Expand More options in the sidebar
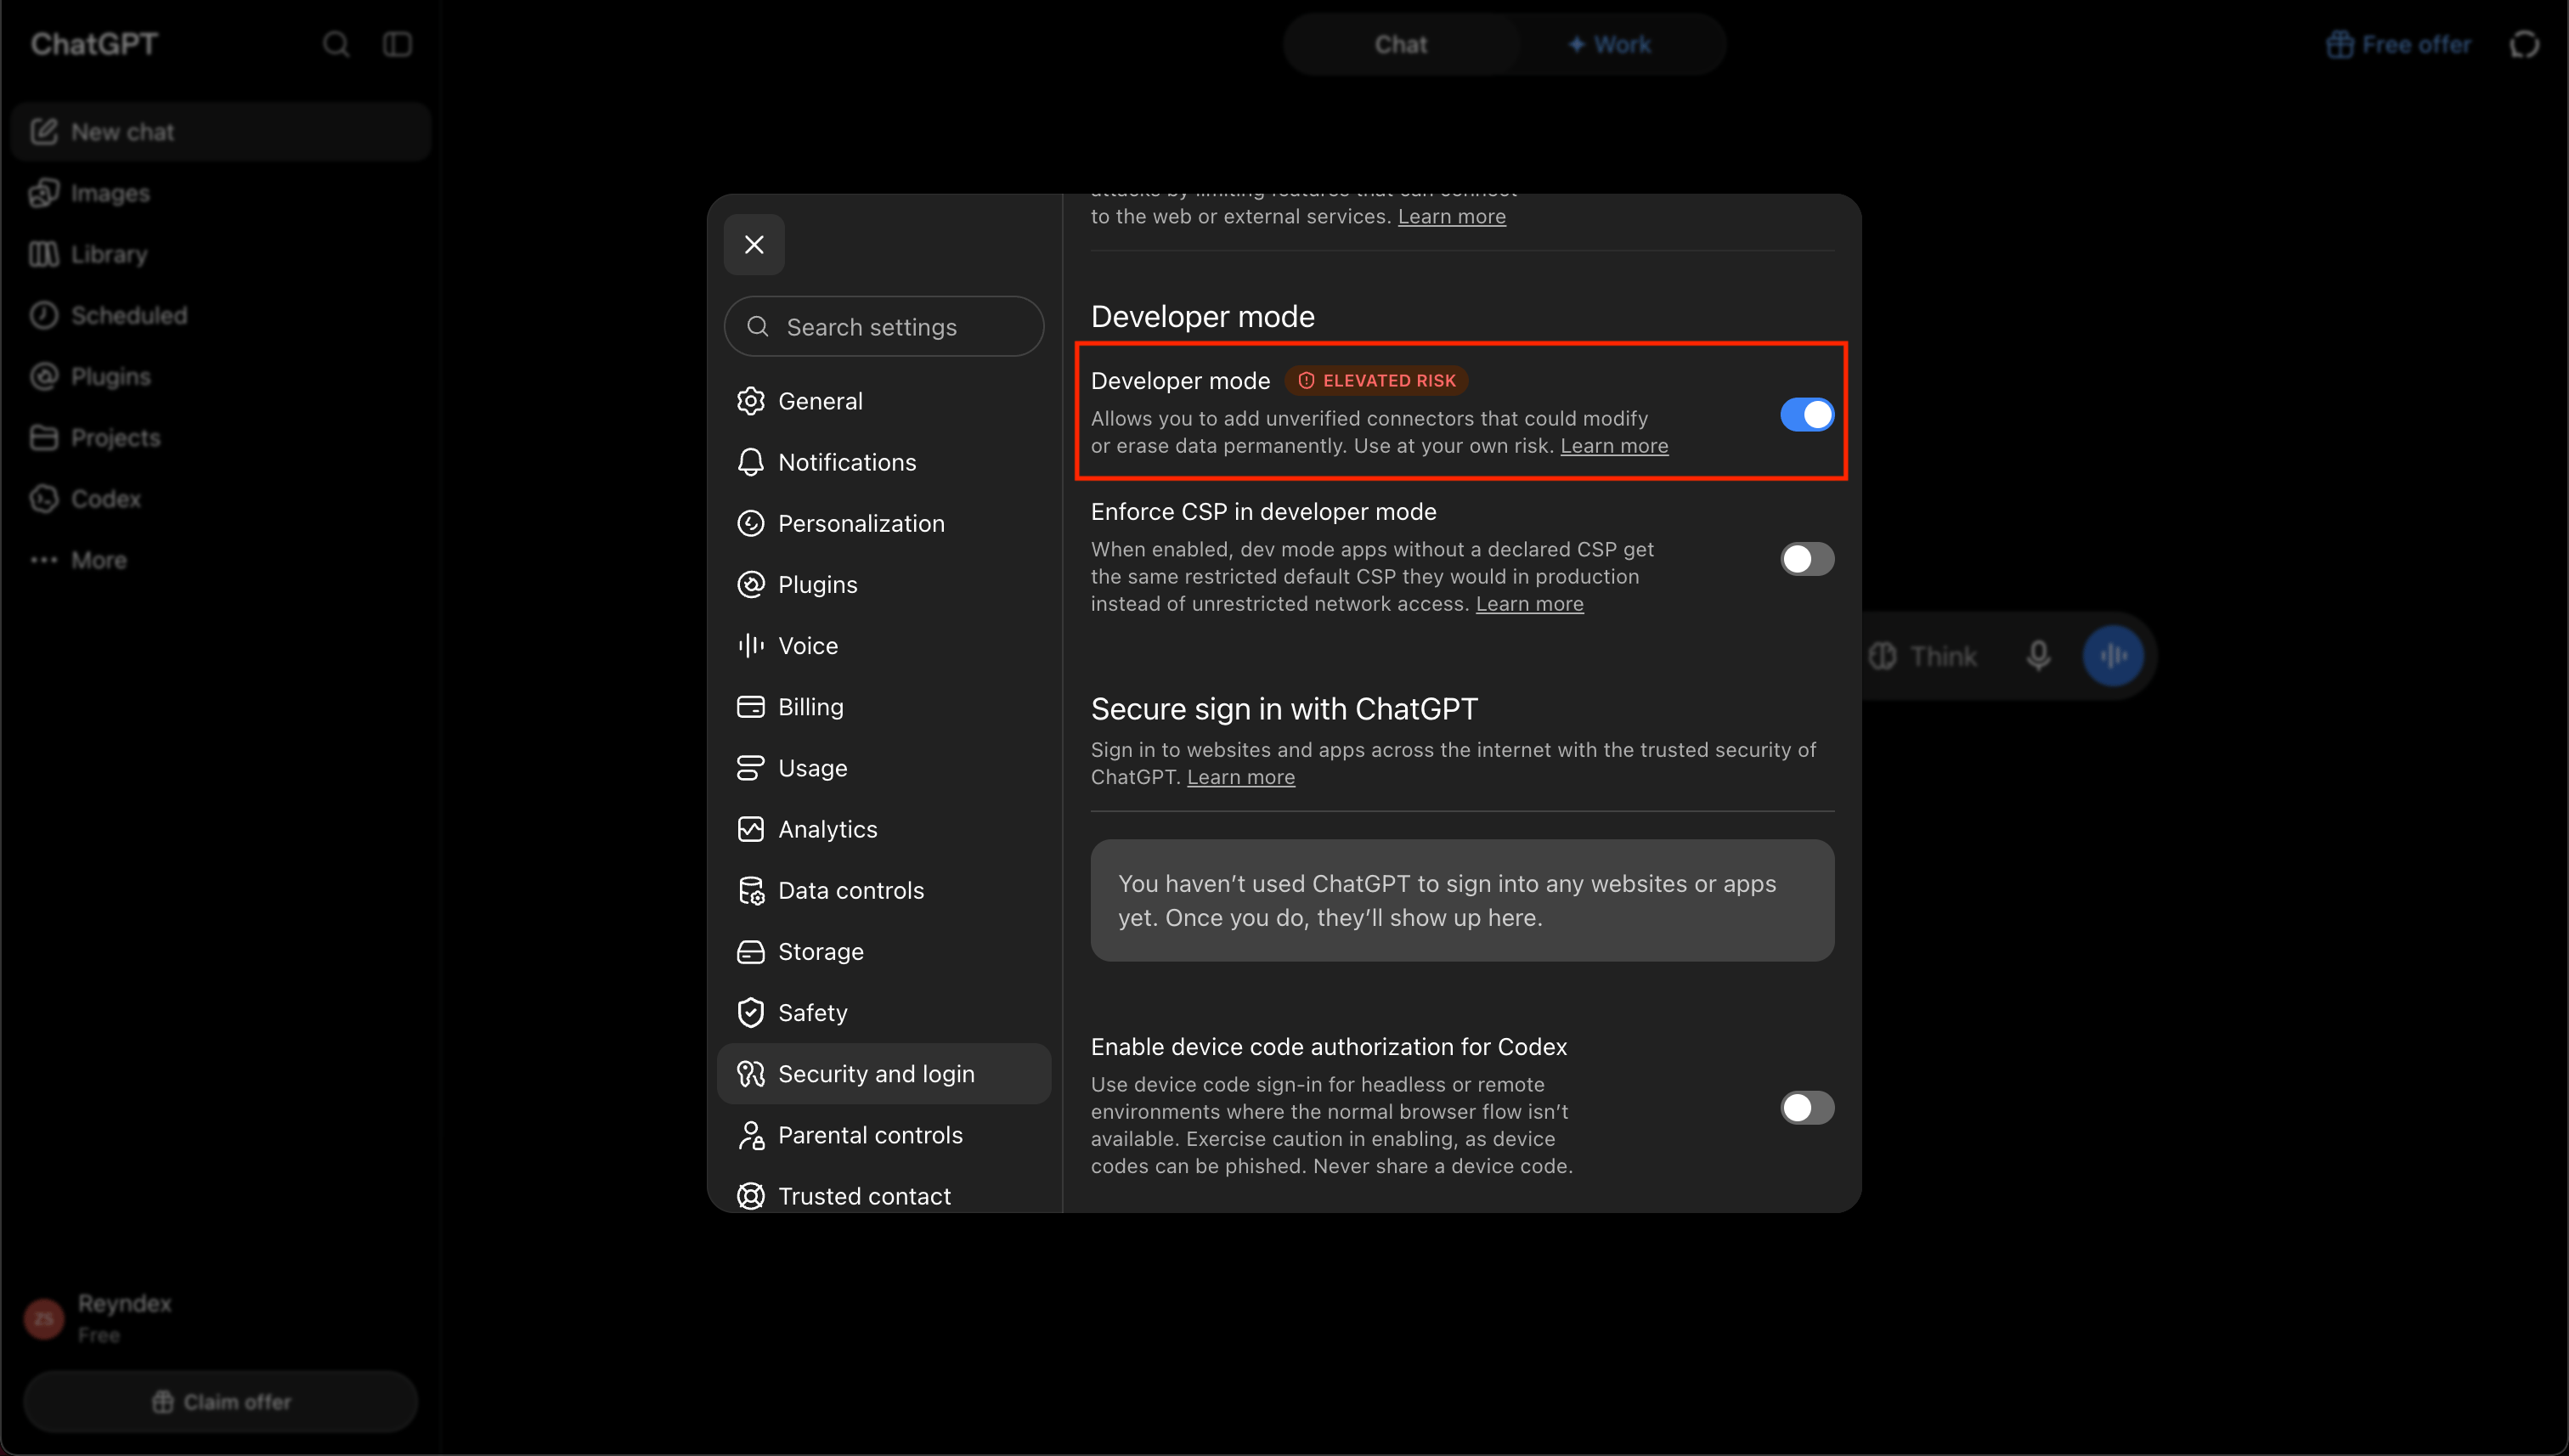This screenshot has width=2569, height=1456. pos(220,560)
